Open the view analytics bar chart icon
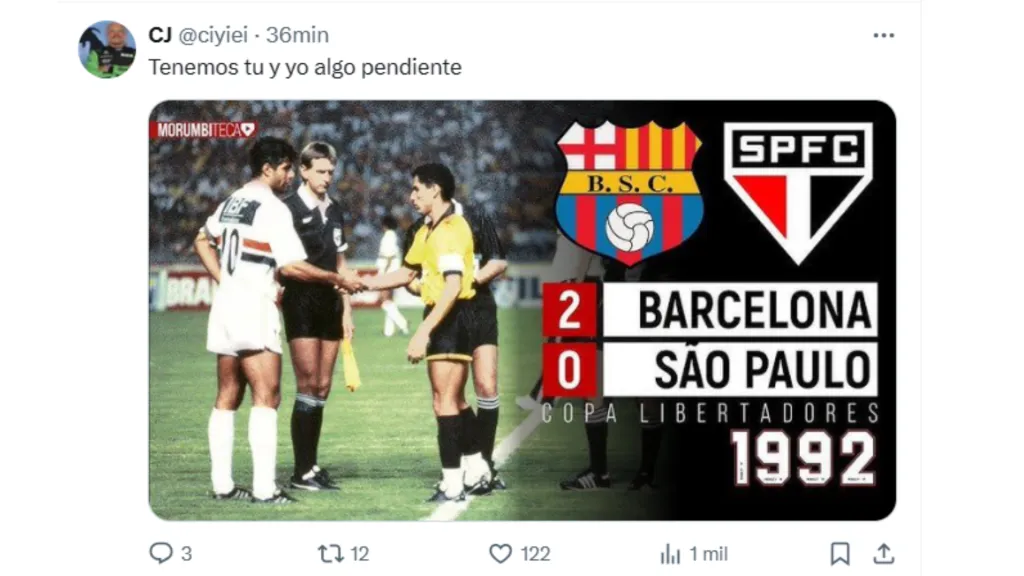The height and width of the screenshot is (576, 1024). pos(670,553)
